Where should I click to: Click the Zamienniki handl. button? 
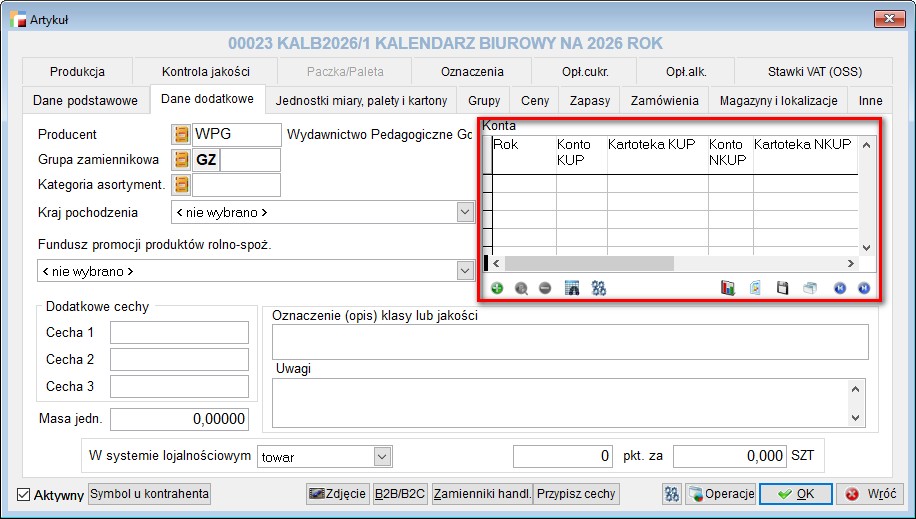(480, 494)
